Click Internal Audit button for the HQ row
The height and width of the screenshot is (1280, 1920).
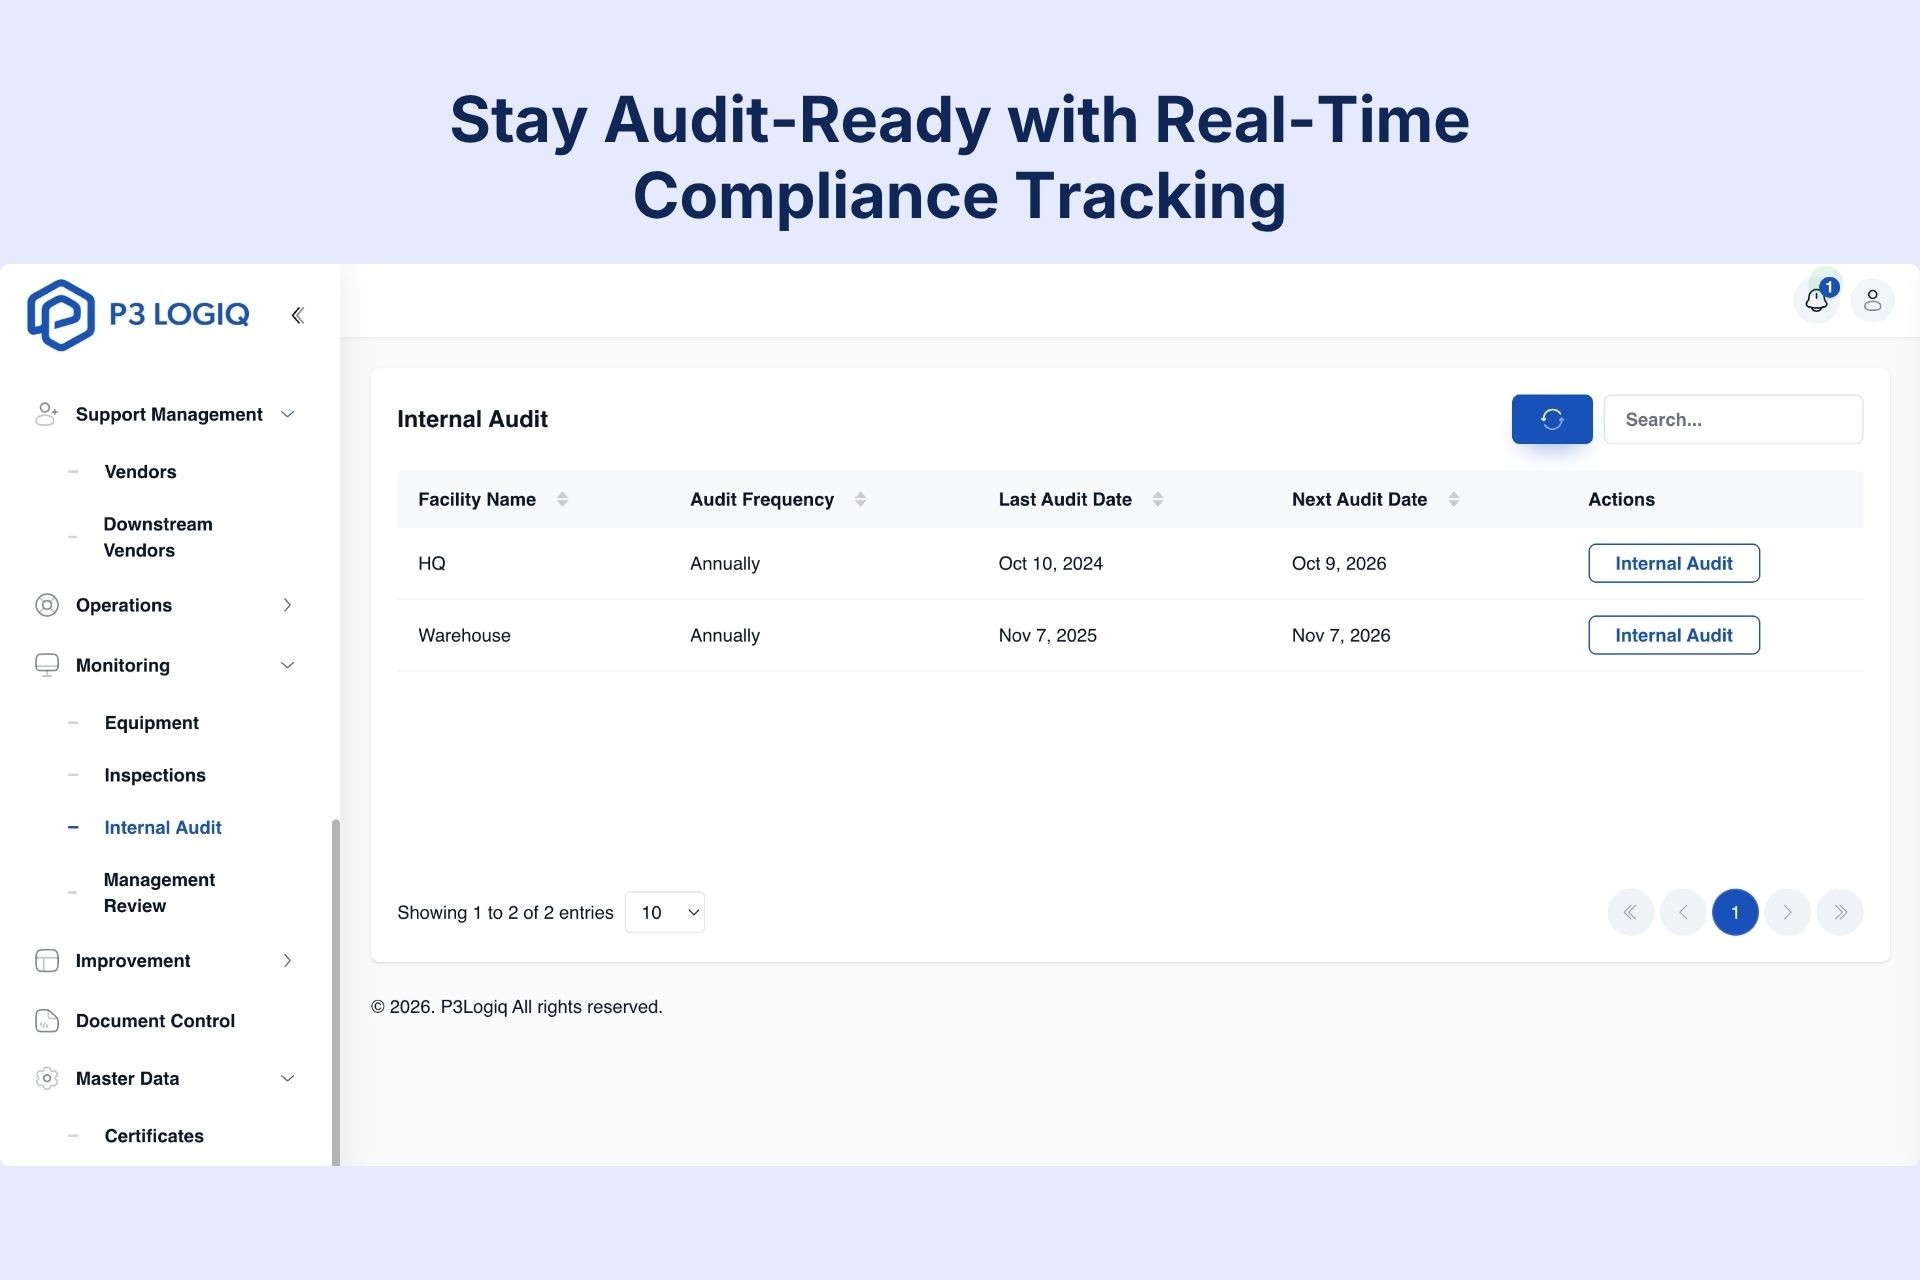click(x=1673, y=563)
